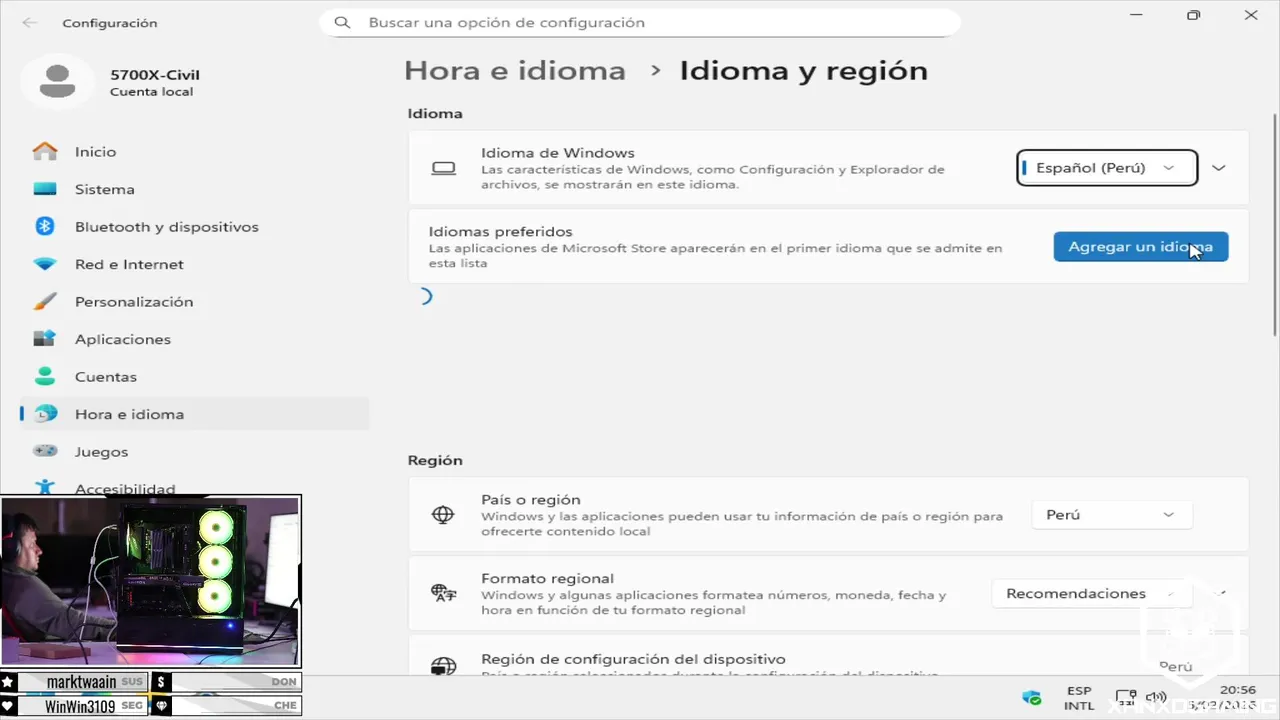This screenshot has height=720, width=1280.
Task: Open Aplicaciones section
Action: point(194,339)
